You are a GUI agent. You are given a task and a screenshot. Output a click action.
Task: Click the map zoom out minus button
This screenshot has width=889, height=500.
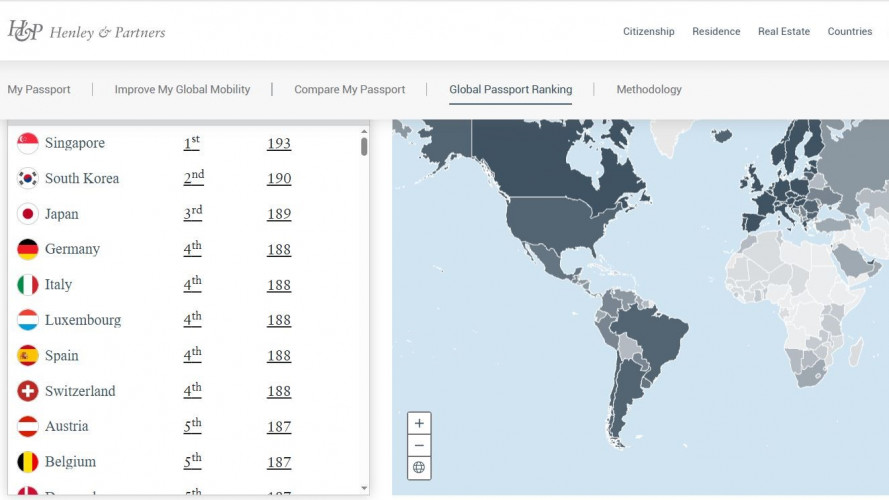[419, 446]
